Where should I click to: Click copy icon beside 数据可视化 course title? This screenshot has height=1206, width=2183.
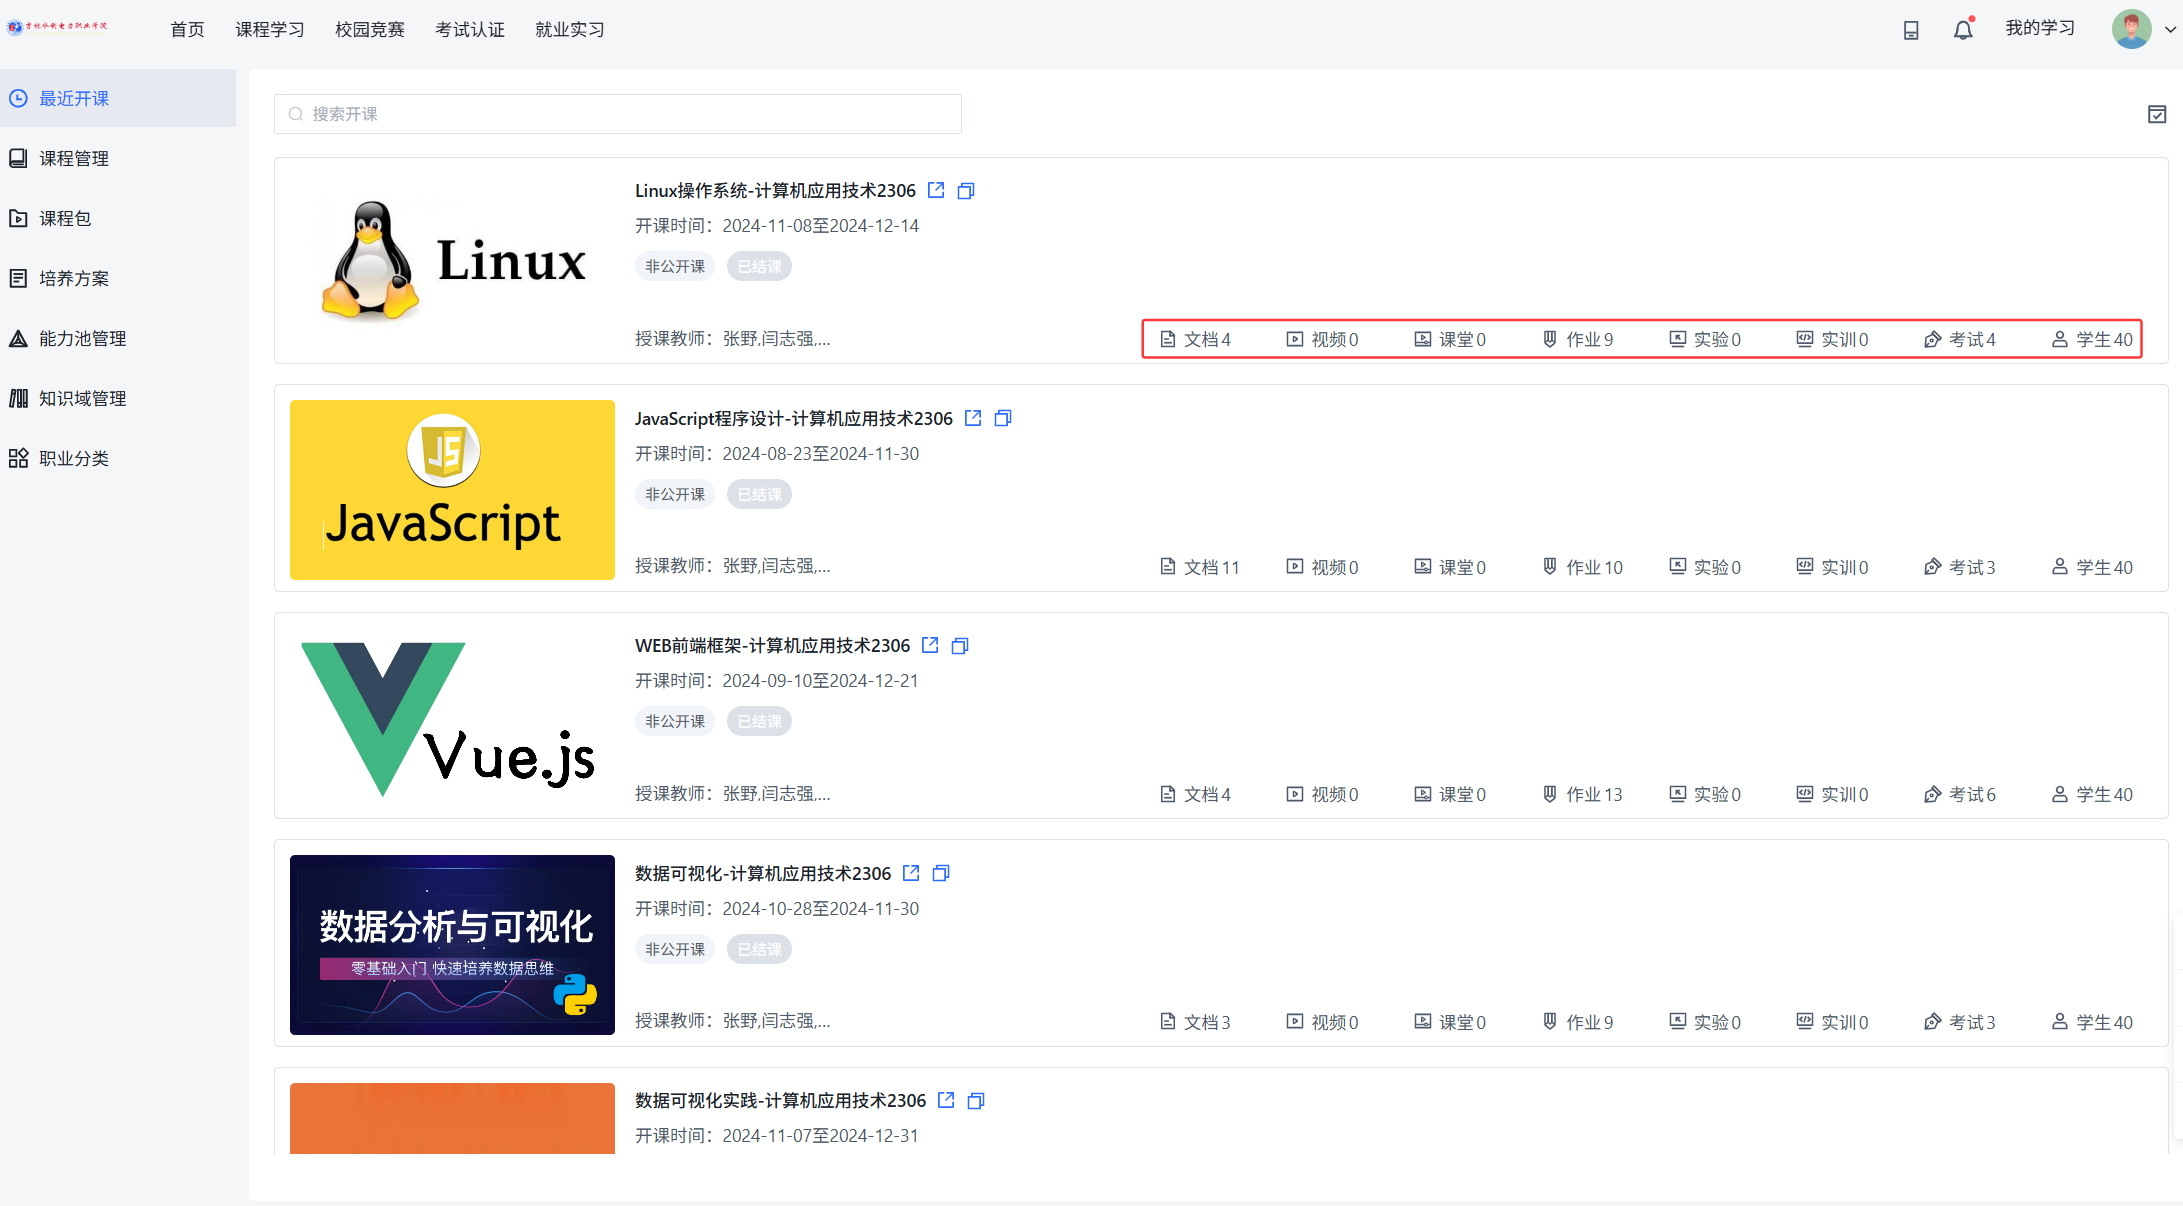[941, 873]
